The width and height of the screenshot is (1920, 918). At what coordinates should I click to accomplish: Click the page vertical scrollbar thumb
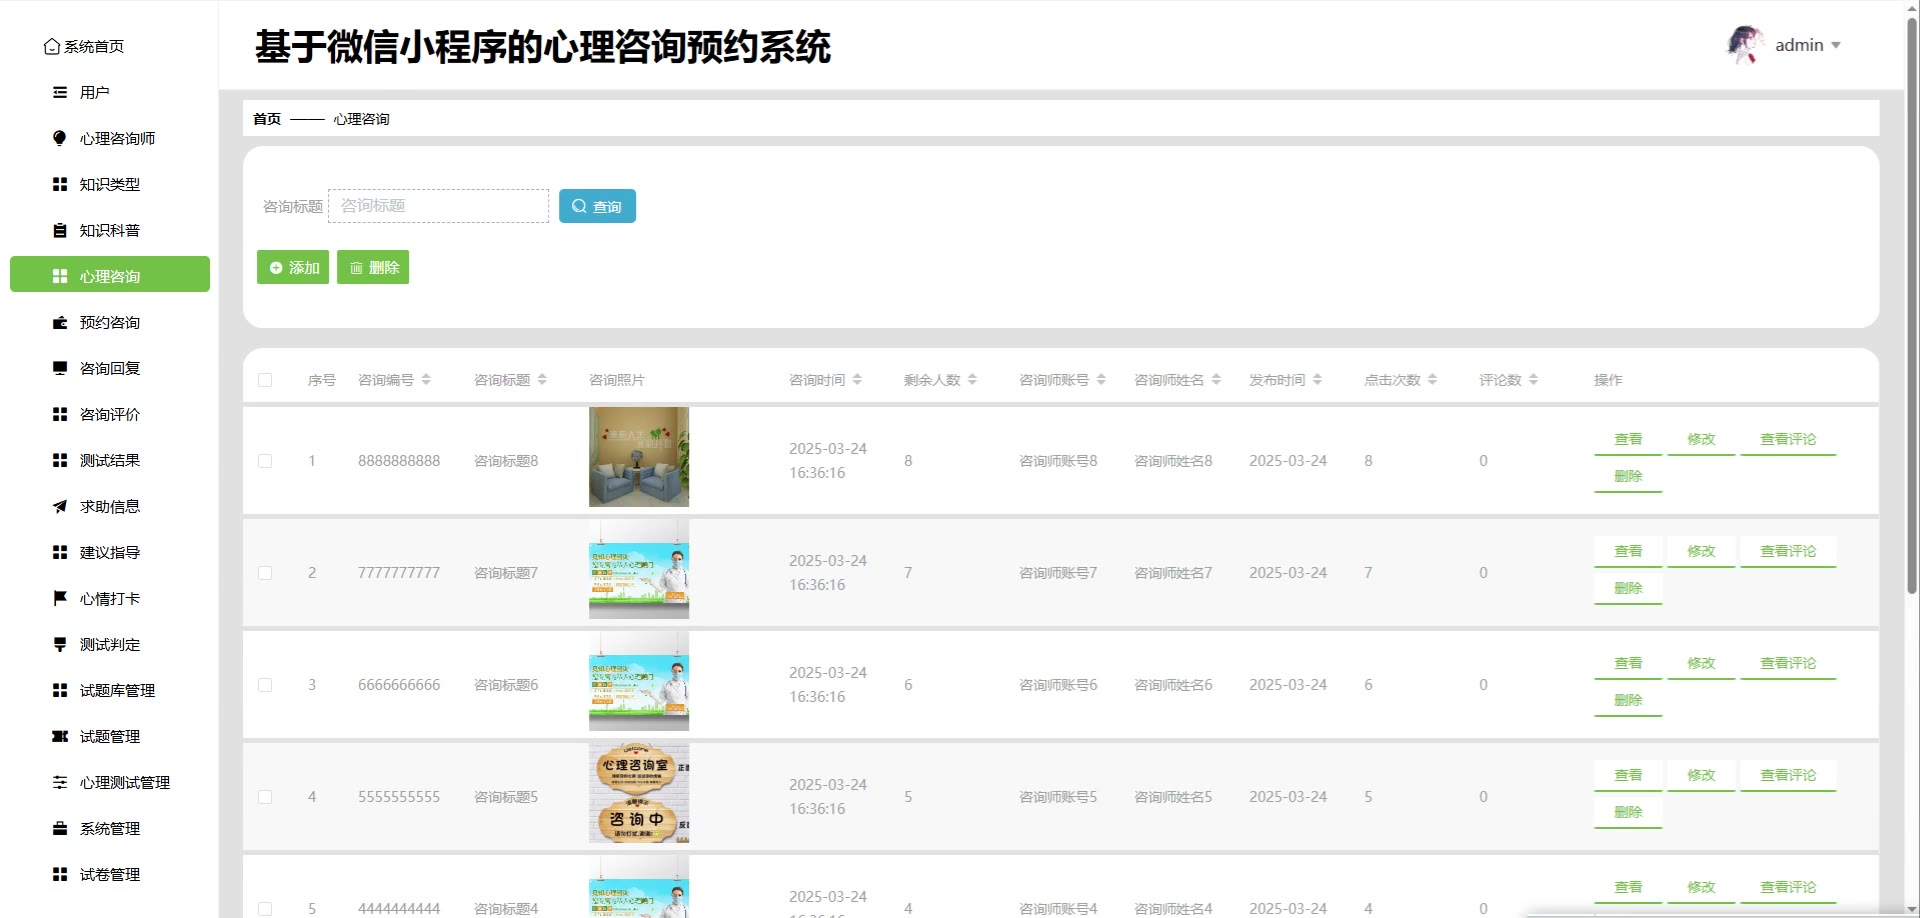click(1911, 300)
